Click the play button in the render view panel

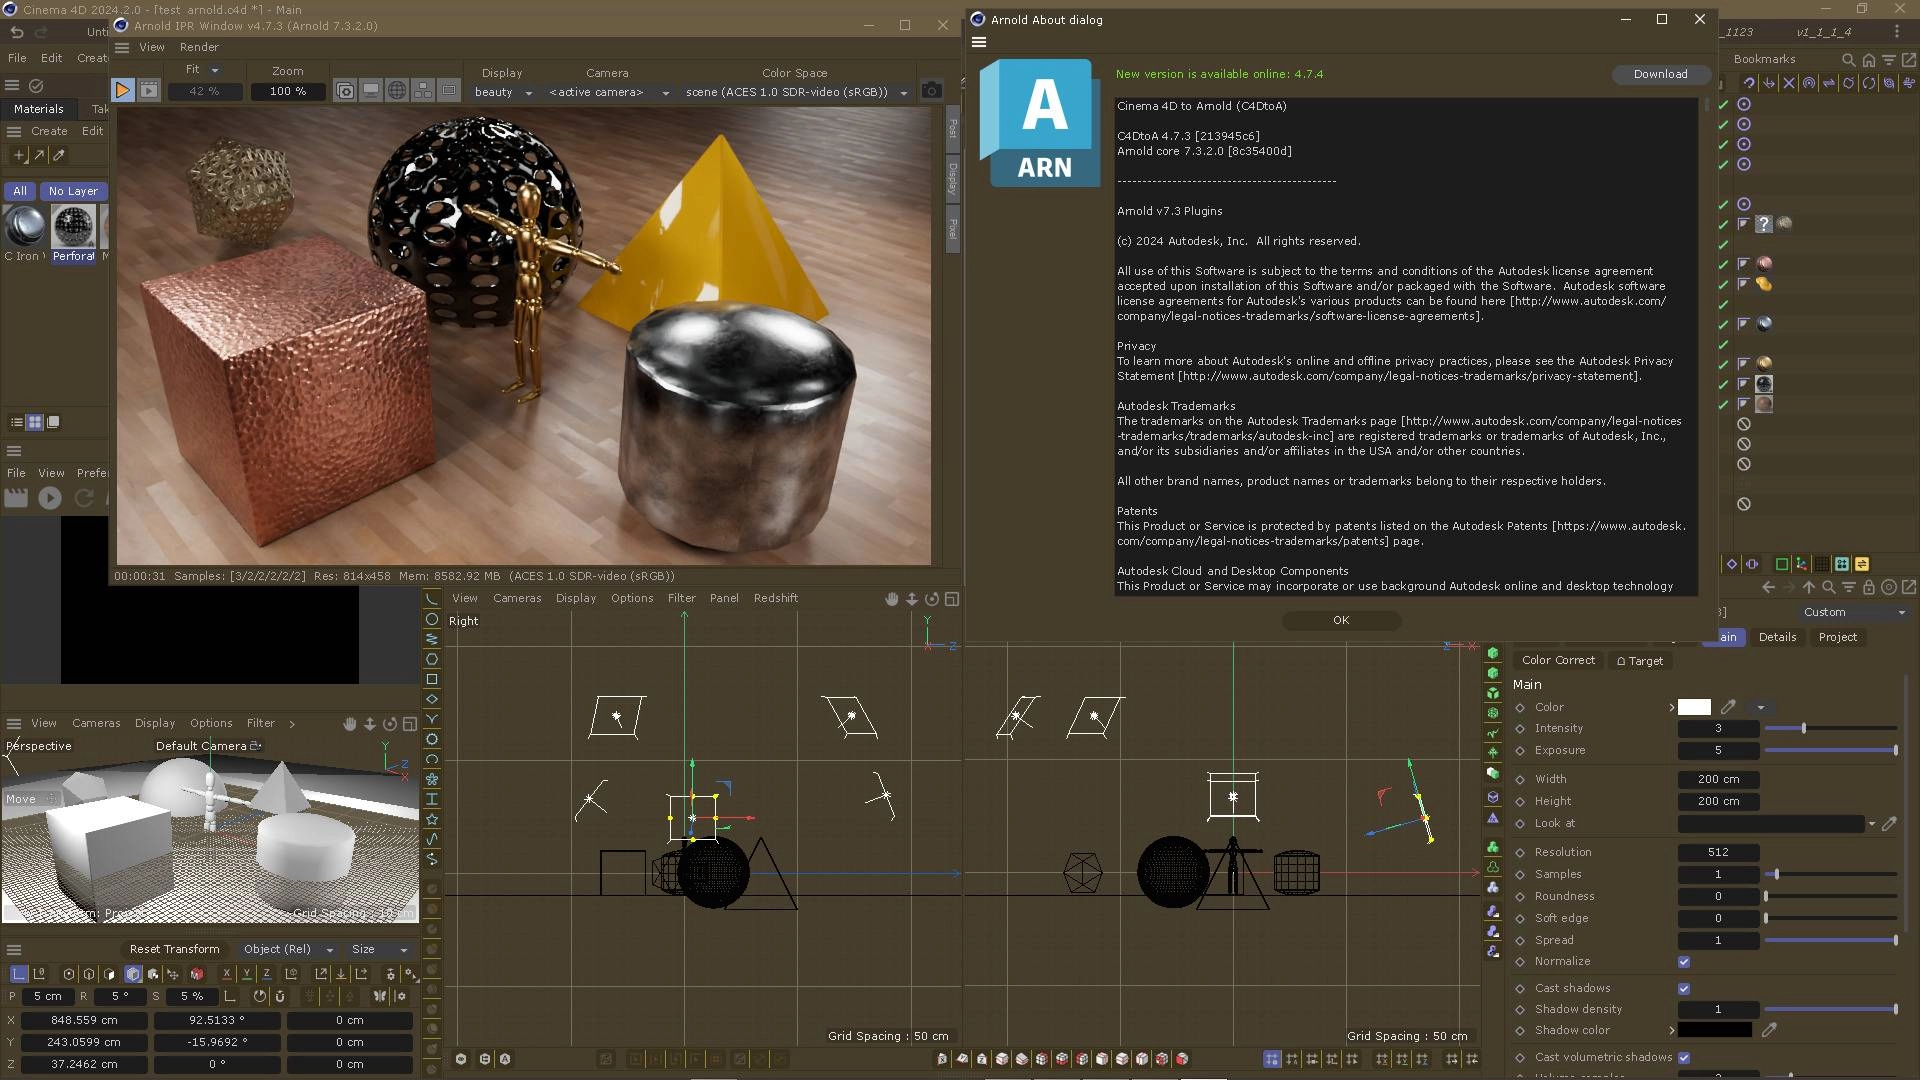point(49,498)
